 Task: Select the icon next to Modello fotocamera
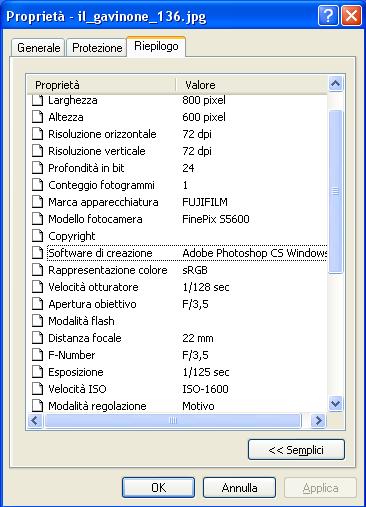[x=37, y=219]
